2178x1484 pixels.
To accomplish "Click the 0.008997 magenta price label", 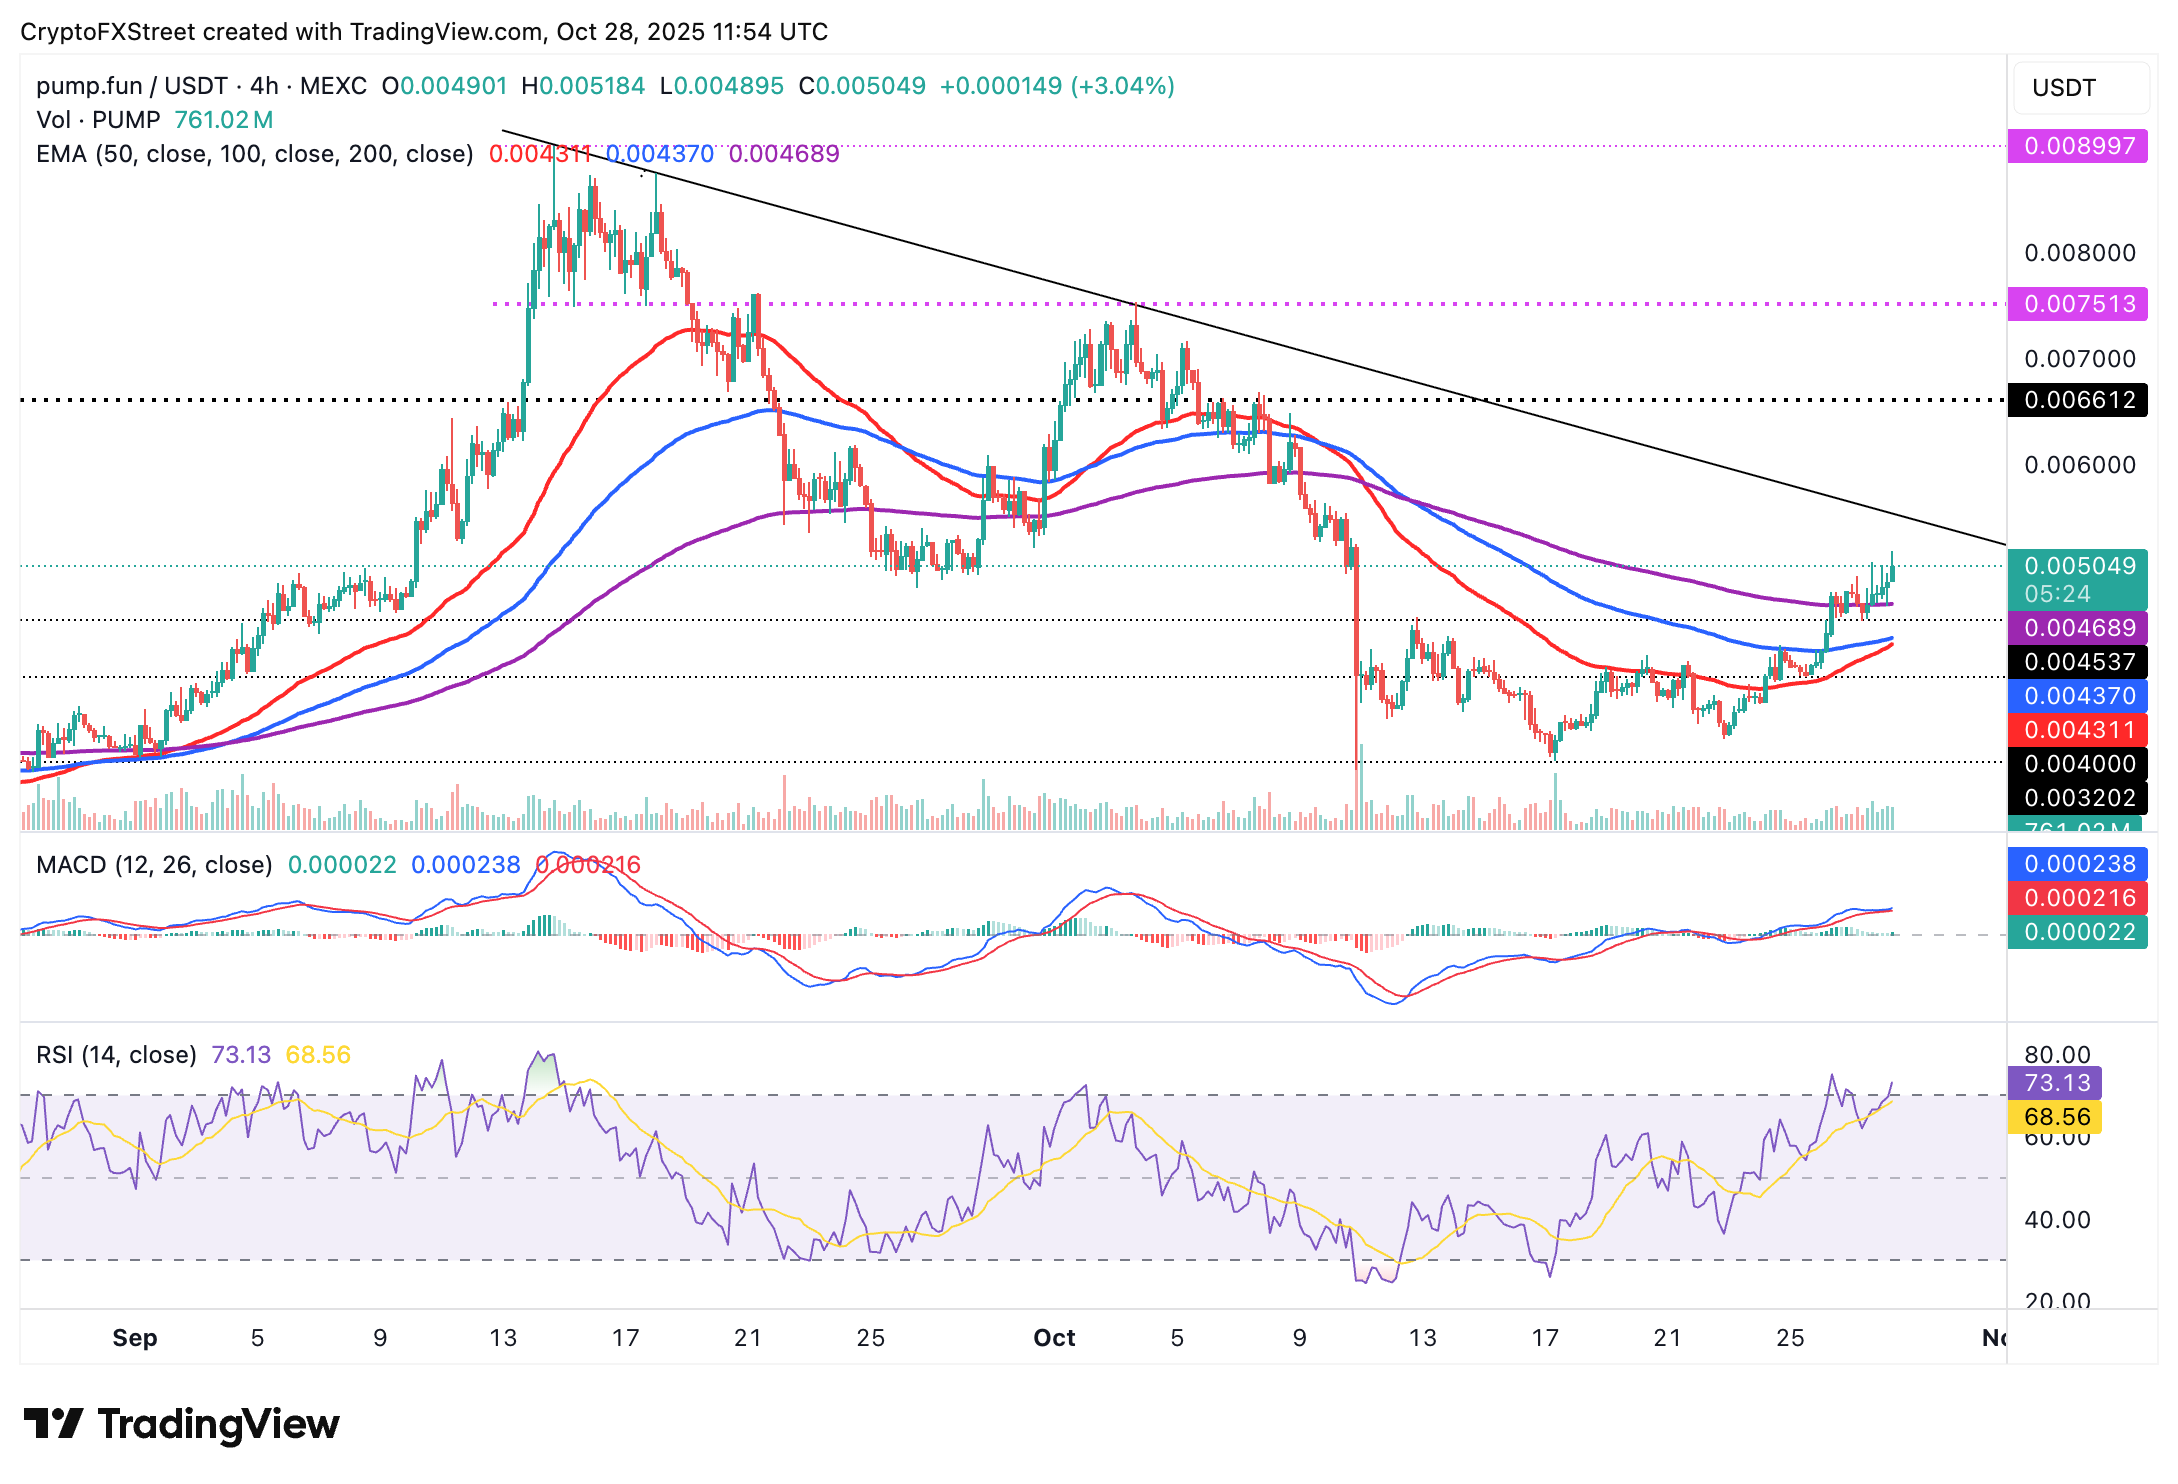I will (x=2078, y=146).
